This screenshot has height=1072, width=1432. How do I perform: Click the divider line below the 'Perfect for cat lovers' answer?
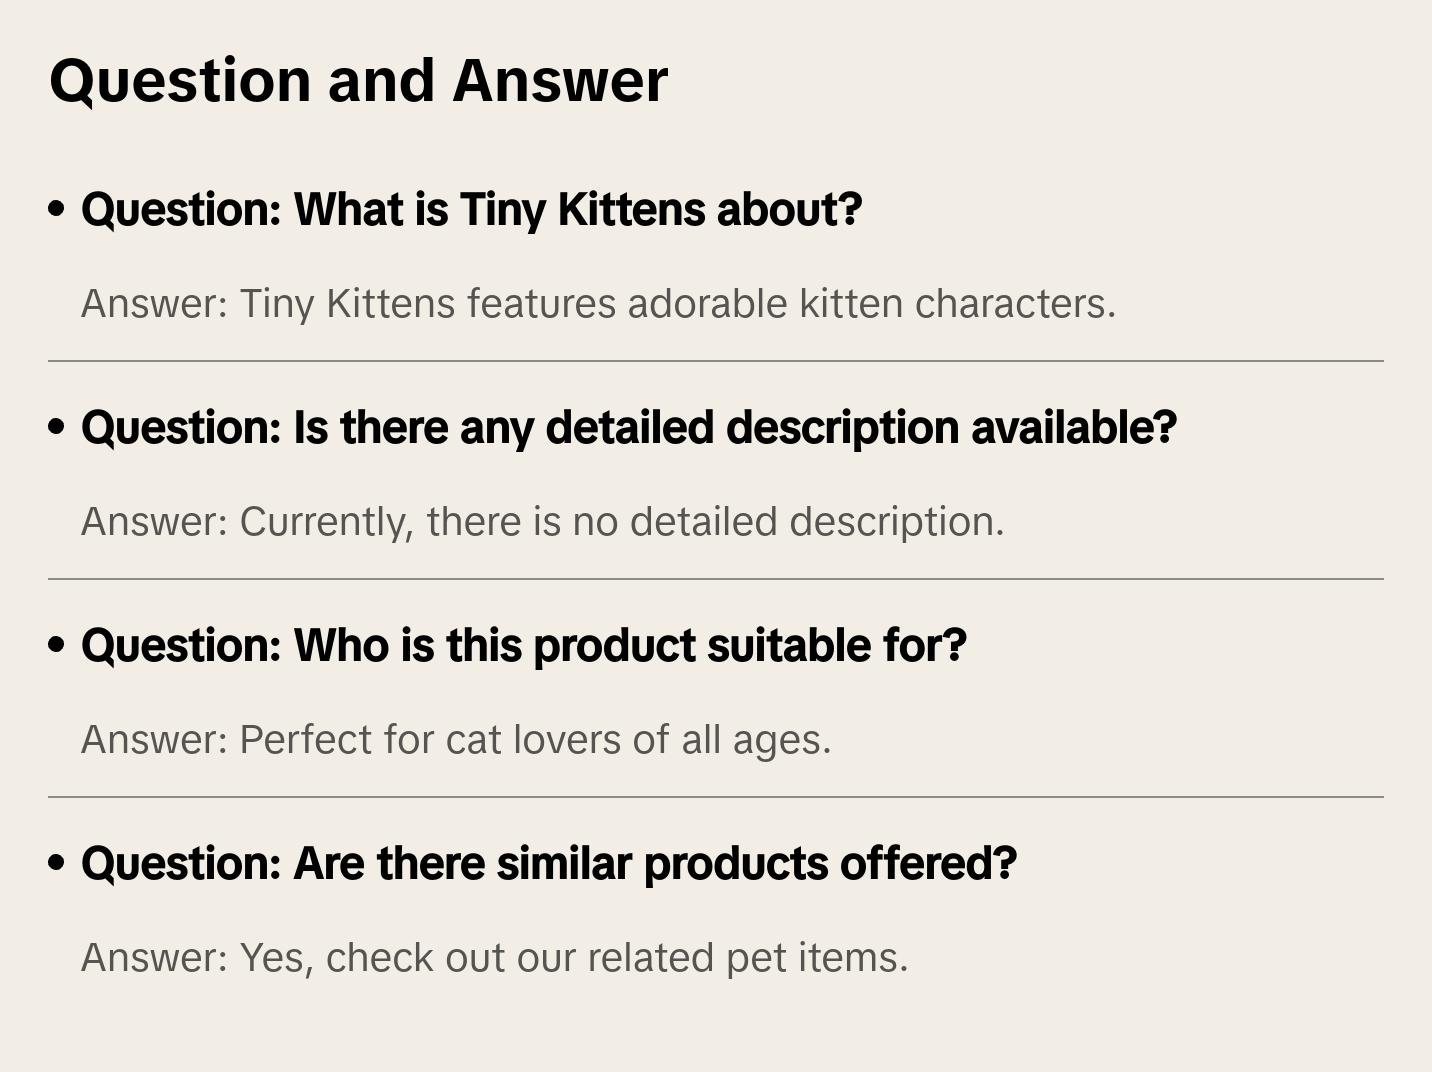(x=716, y=797)
